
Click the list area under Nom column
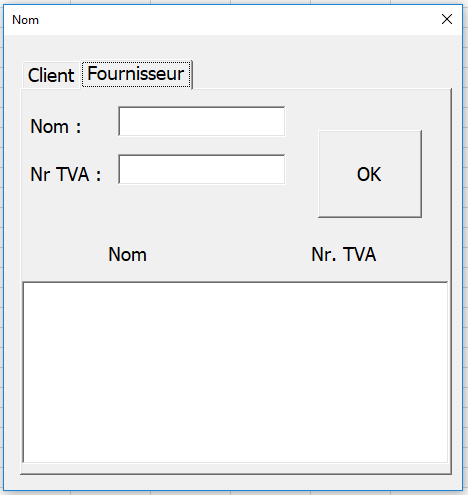click(127, 372)
